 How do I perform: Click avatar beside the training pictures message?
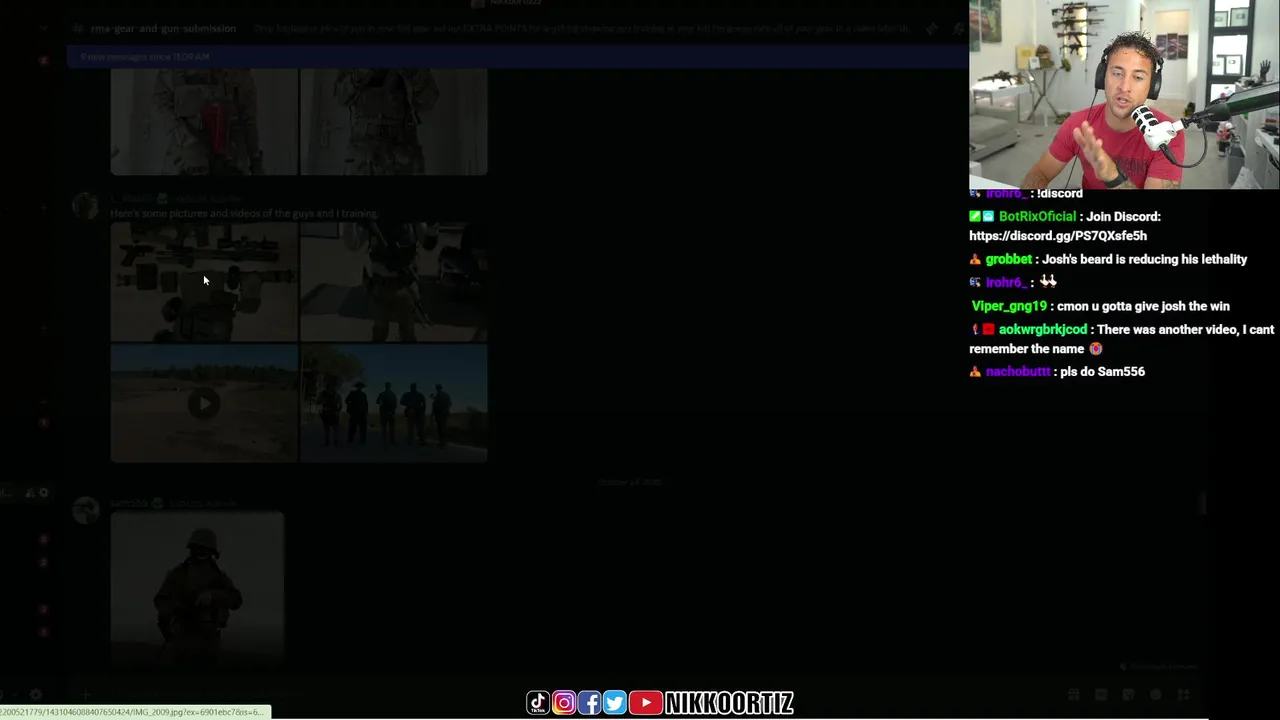tap(86, 206)
